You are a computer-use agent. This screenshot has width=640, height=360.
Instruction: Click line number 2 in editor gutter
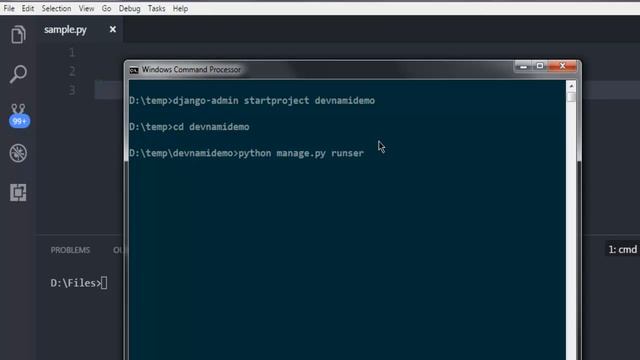click(72, 71)
